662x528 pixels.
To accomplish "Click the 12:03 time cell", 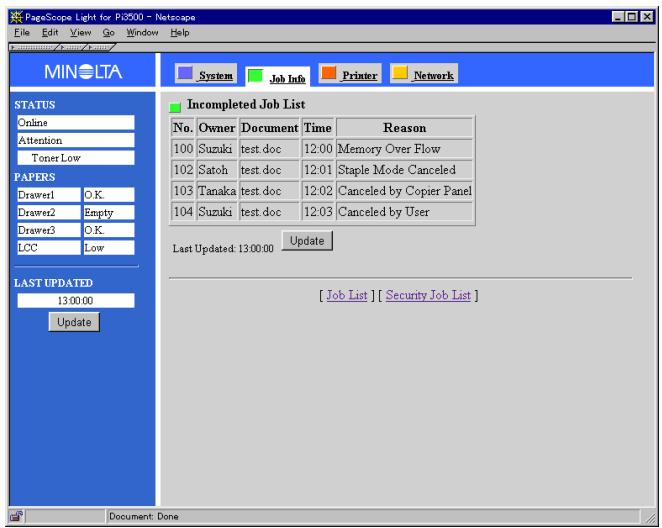I will tap(317, 212).
